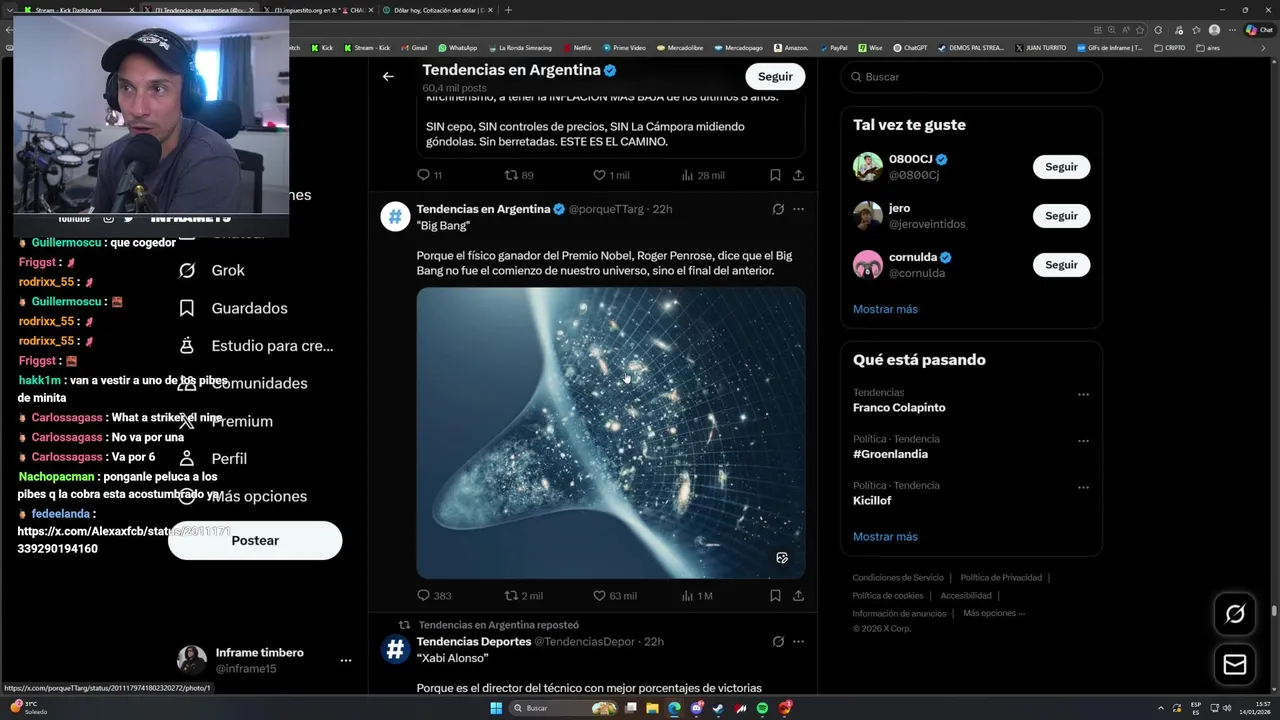View analytics of Big Bang post showing 1M
Image resolution: width=1280 pixels, height=720 pixels.
(x=696, y=595)
